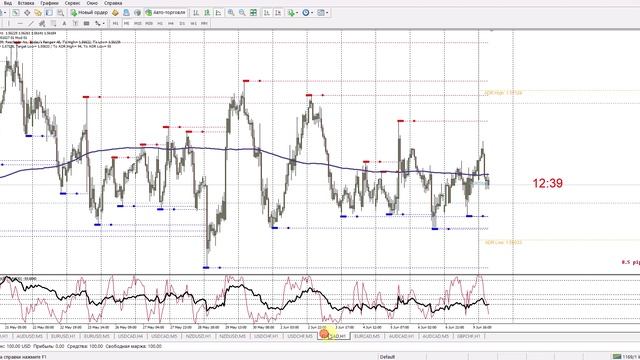The image size is (640, 360).
Task: Select the text label T tool
Action: [75, 24]
